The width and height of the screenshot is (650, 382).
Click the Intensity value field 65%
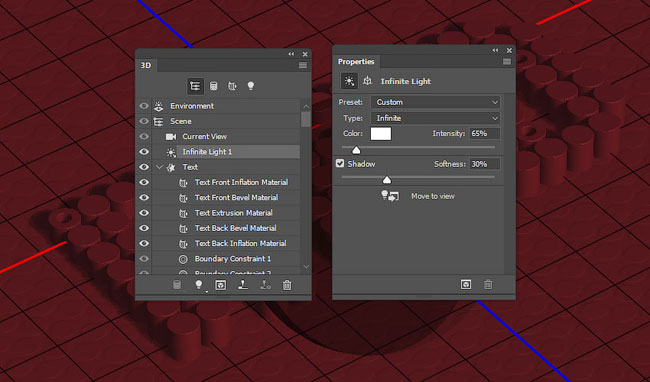point(484,133)
